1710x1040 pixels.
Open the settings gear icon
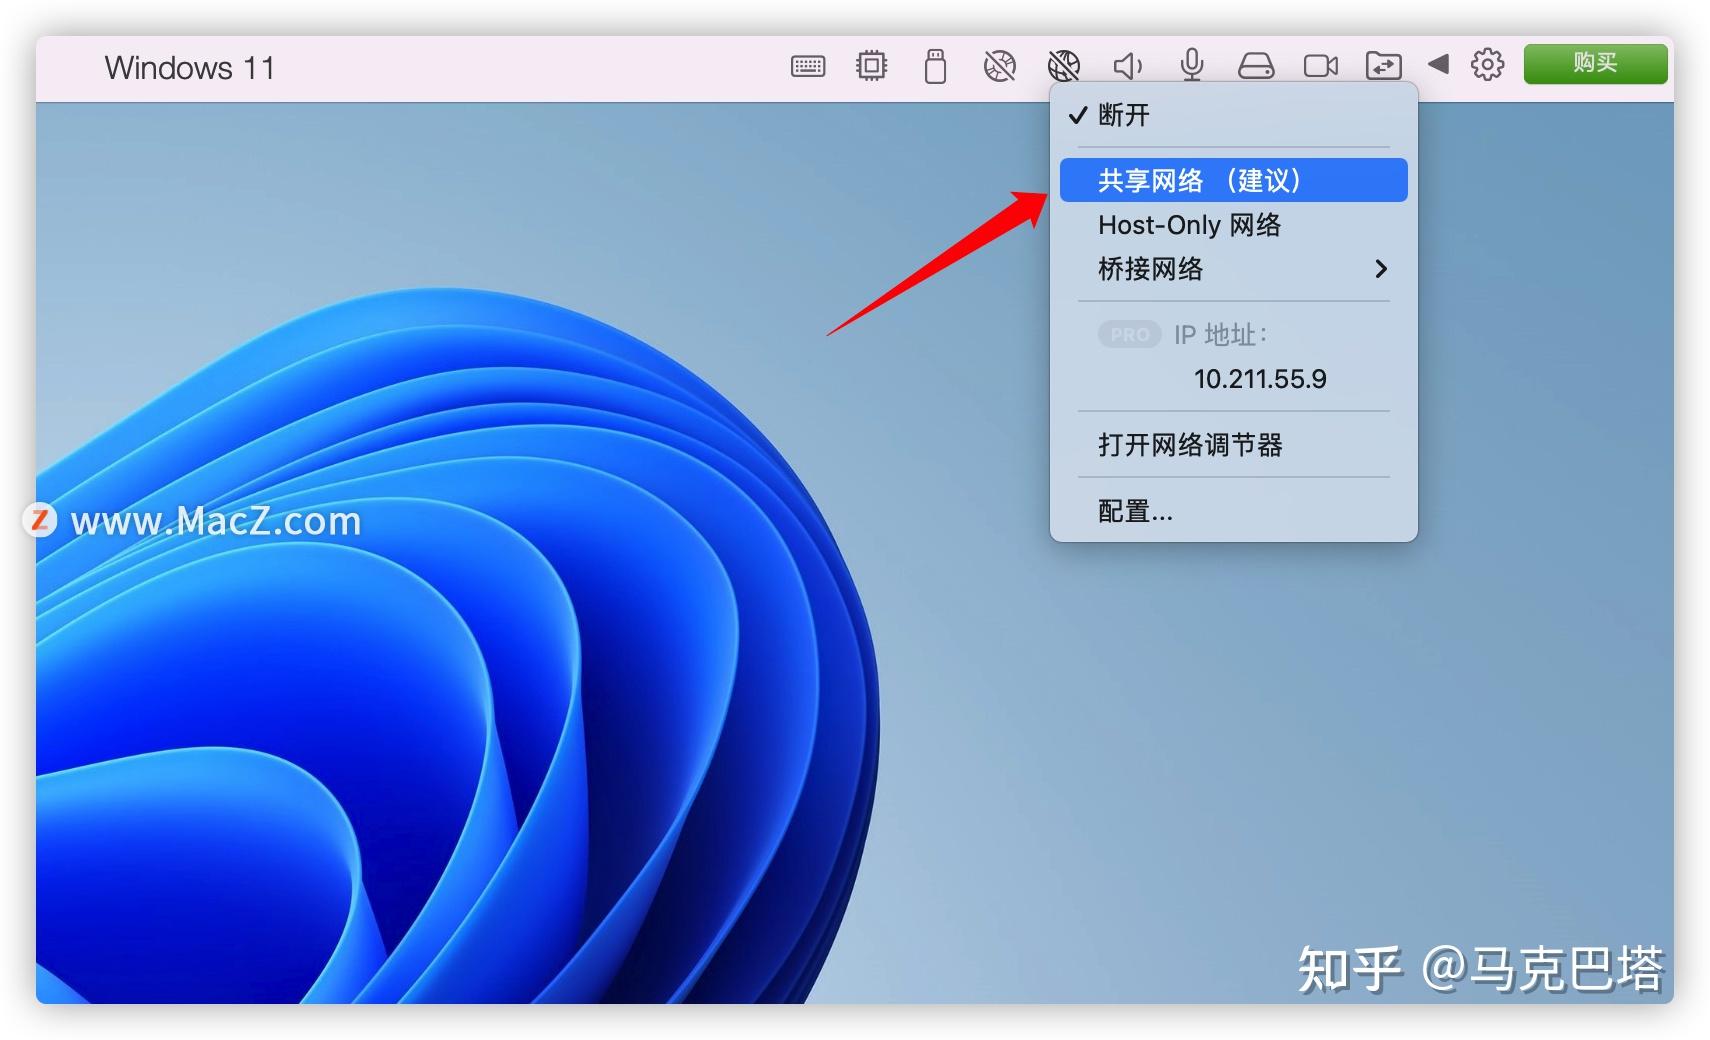(1487, 64)
